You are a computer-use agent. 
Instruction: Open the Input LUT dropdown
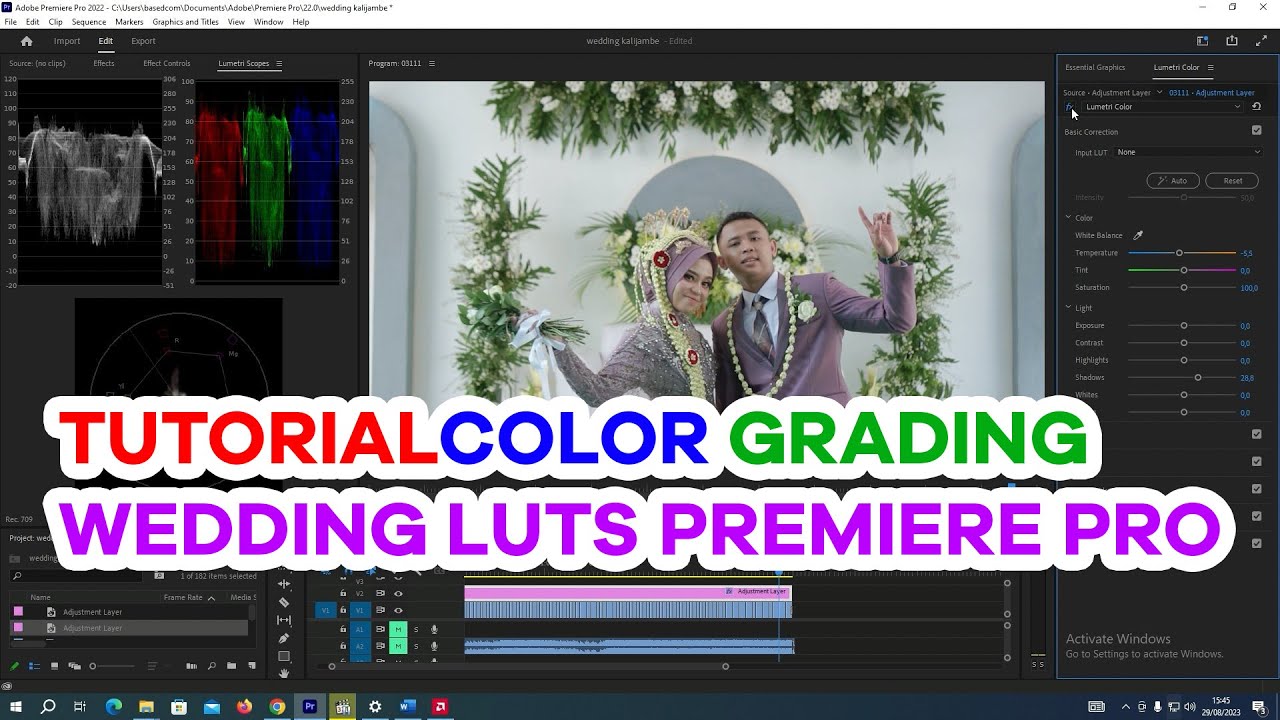[1189, 152]
